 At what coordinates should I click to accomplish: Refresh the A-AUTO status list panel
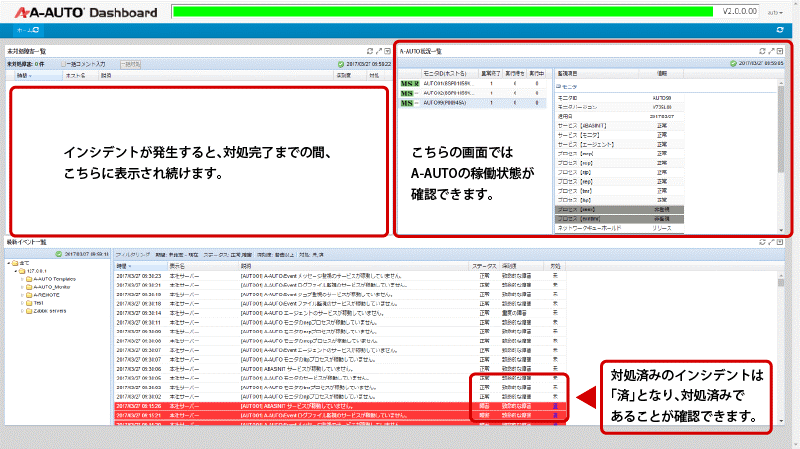pos(762,51)
